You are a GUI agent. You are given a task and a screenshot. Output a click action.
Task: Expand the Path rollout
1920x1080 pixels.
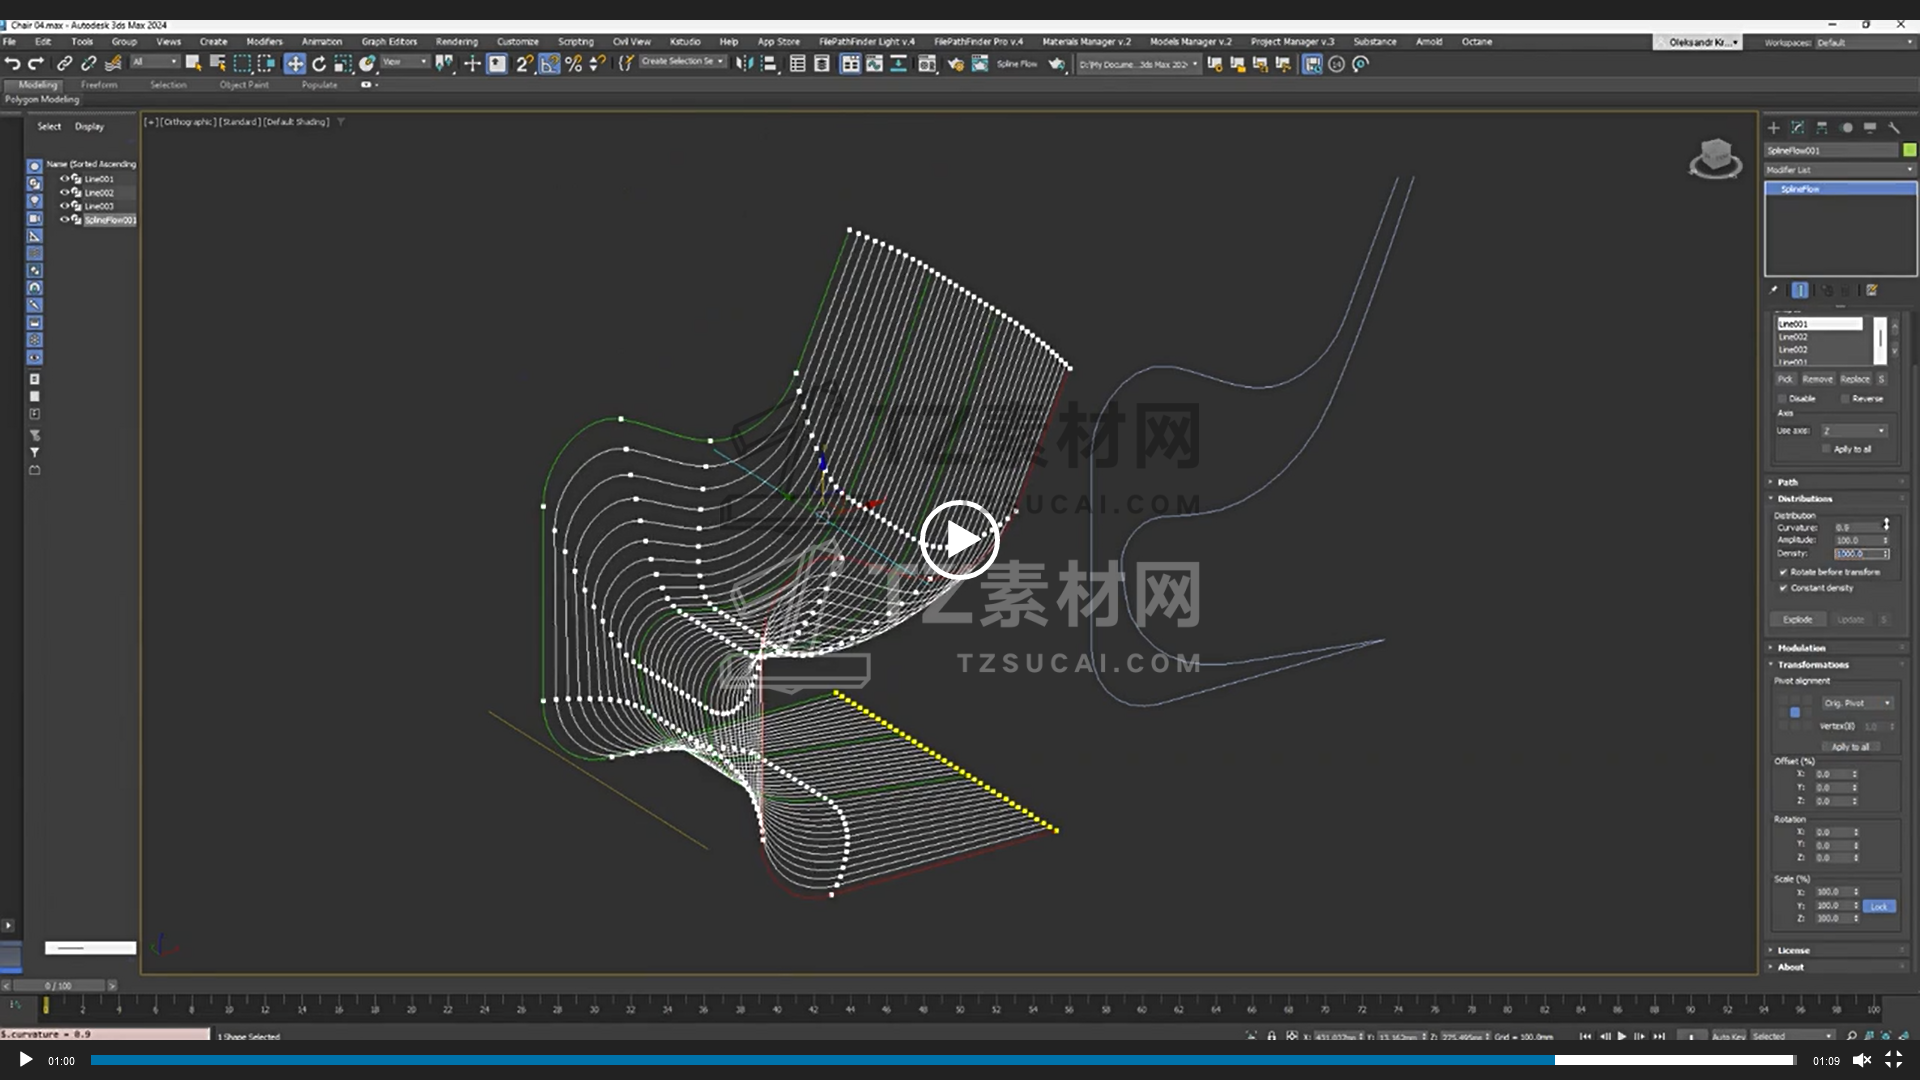[x=1788, y=482]
